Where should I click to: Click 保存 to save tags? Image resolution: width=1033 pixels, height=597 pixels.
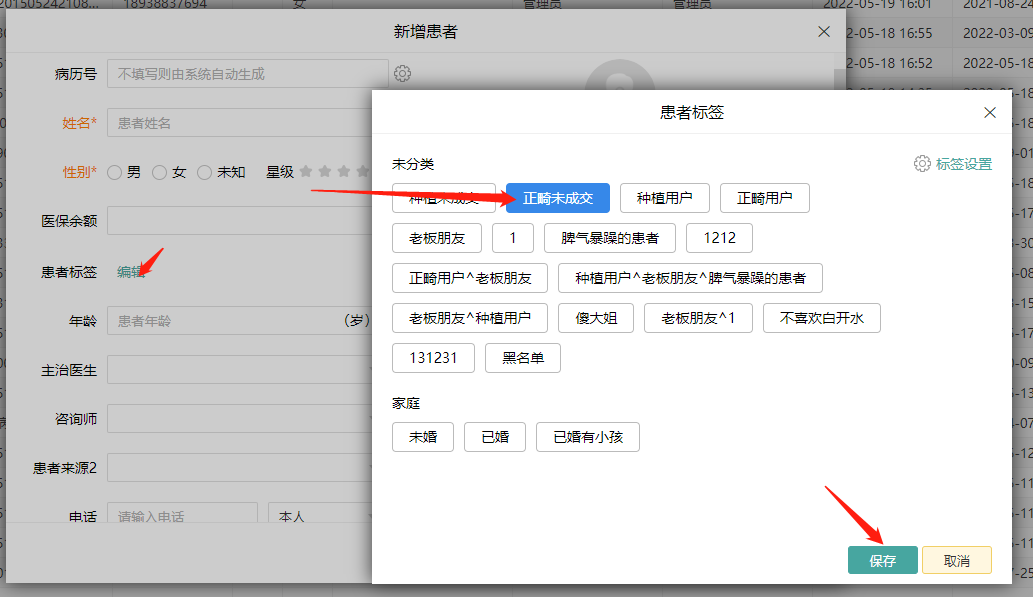click(x=882, y=560)
